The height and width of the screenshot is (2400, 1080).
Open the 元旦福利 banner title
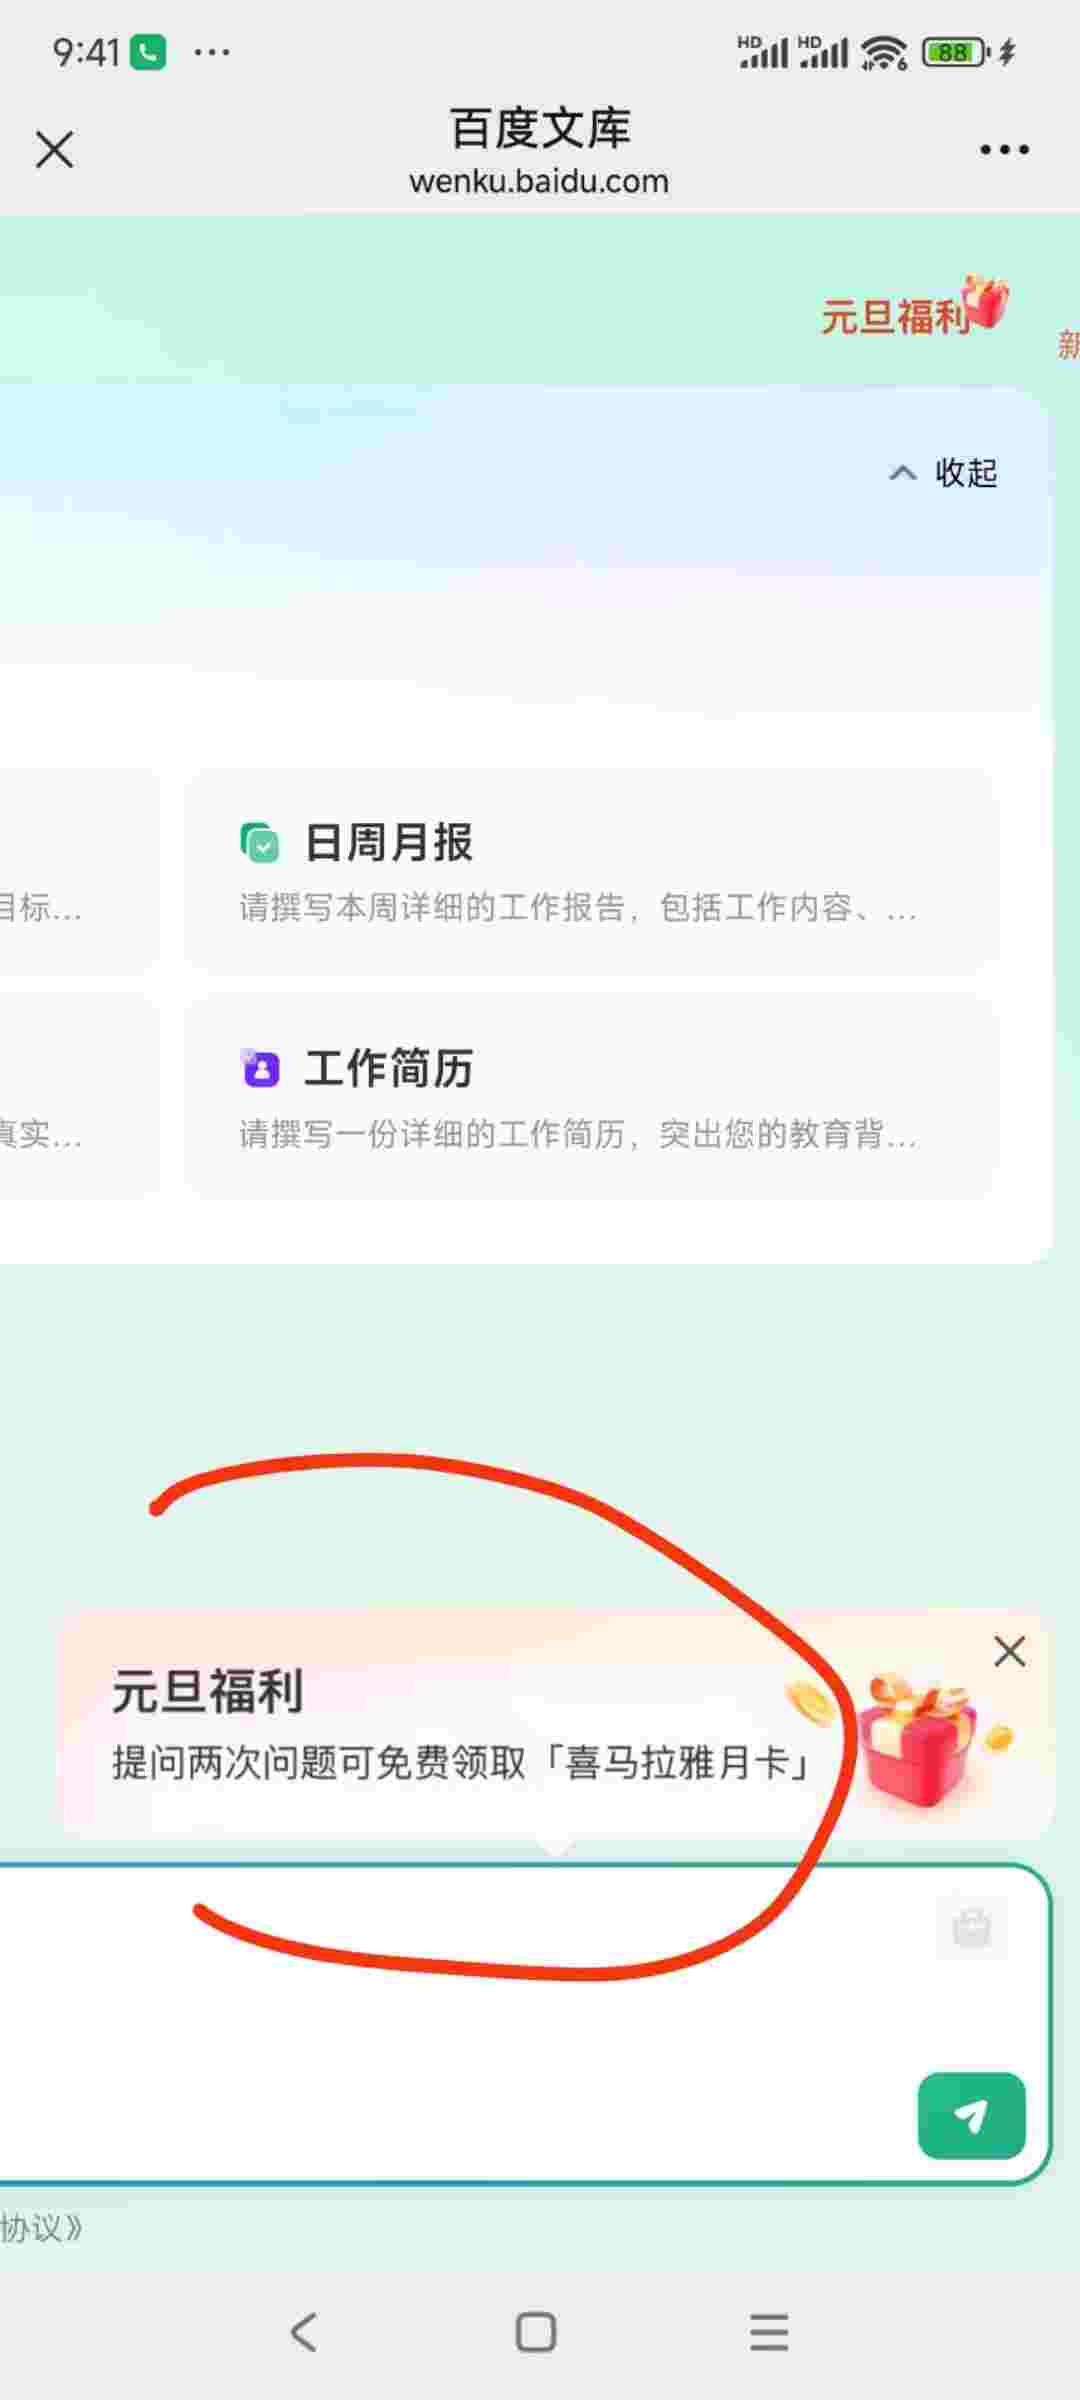(x=207, y=1692)
